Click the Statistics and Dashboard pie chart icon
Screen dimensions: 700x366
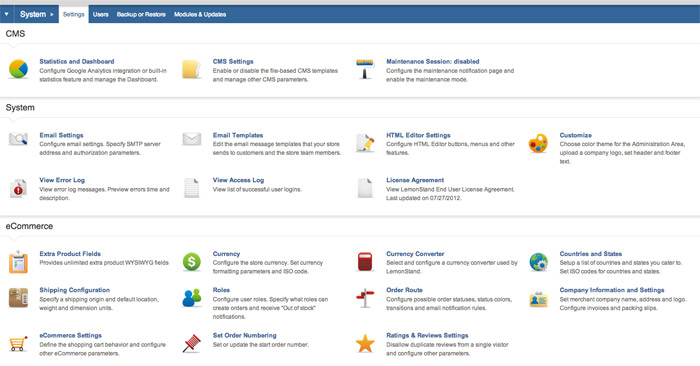[x=18, y=69]
